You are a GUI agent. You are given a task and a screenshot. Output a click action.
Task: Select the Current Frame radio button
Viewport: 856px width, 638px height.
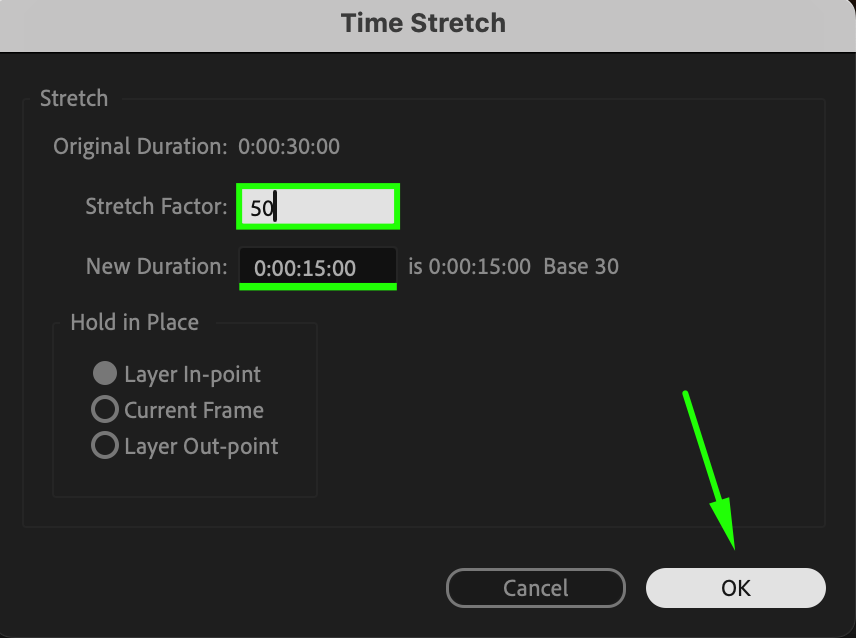click(x=105, y=410)
